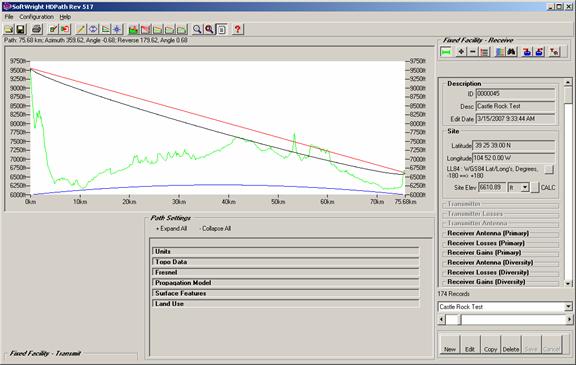
Task: Click the record navigation slider thumb
Action: (x=453, y=320)
